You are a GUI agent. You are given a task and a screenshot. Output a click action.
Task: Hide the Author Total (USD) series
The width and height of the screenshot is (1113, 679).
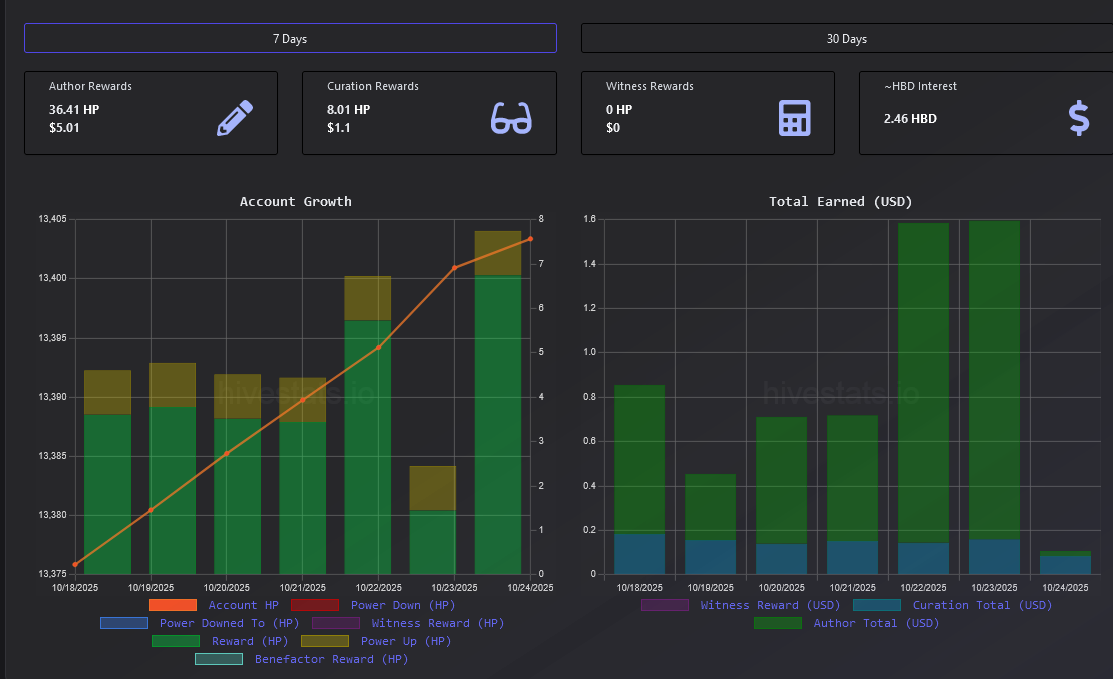pos(778,623)
